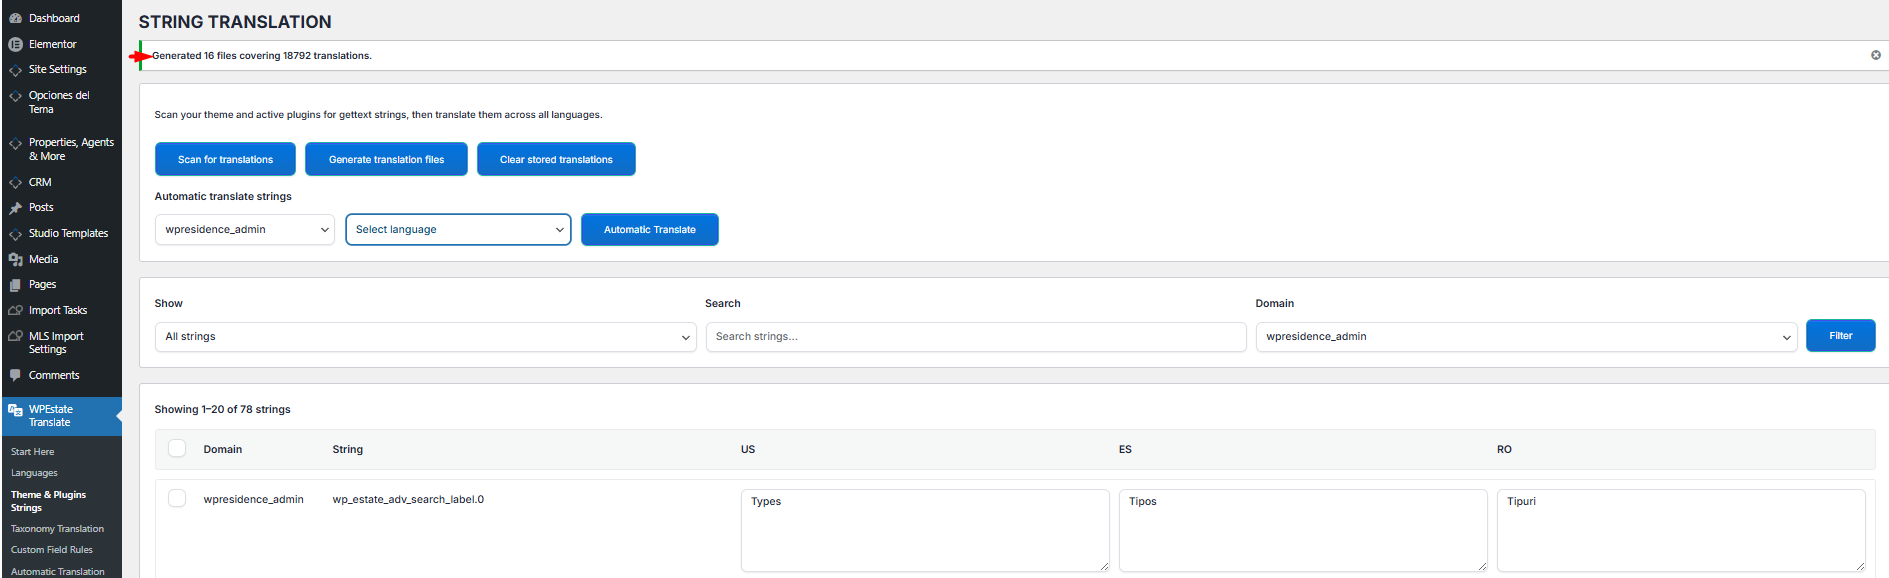Screen dimensions: 1889x578
Task: Tick the checkbox for wp_estate_adv_search_label.0 row
Action: click(177, 498)
